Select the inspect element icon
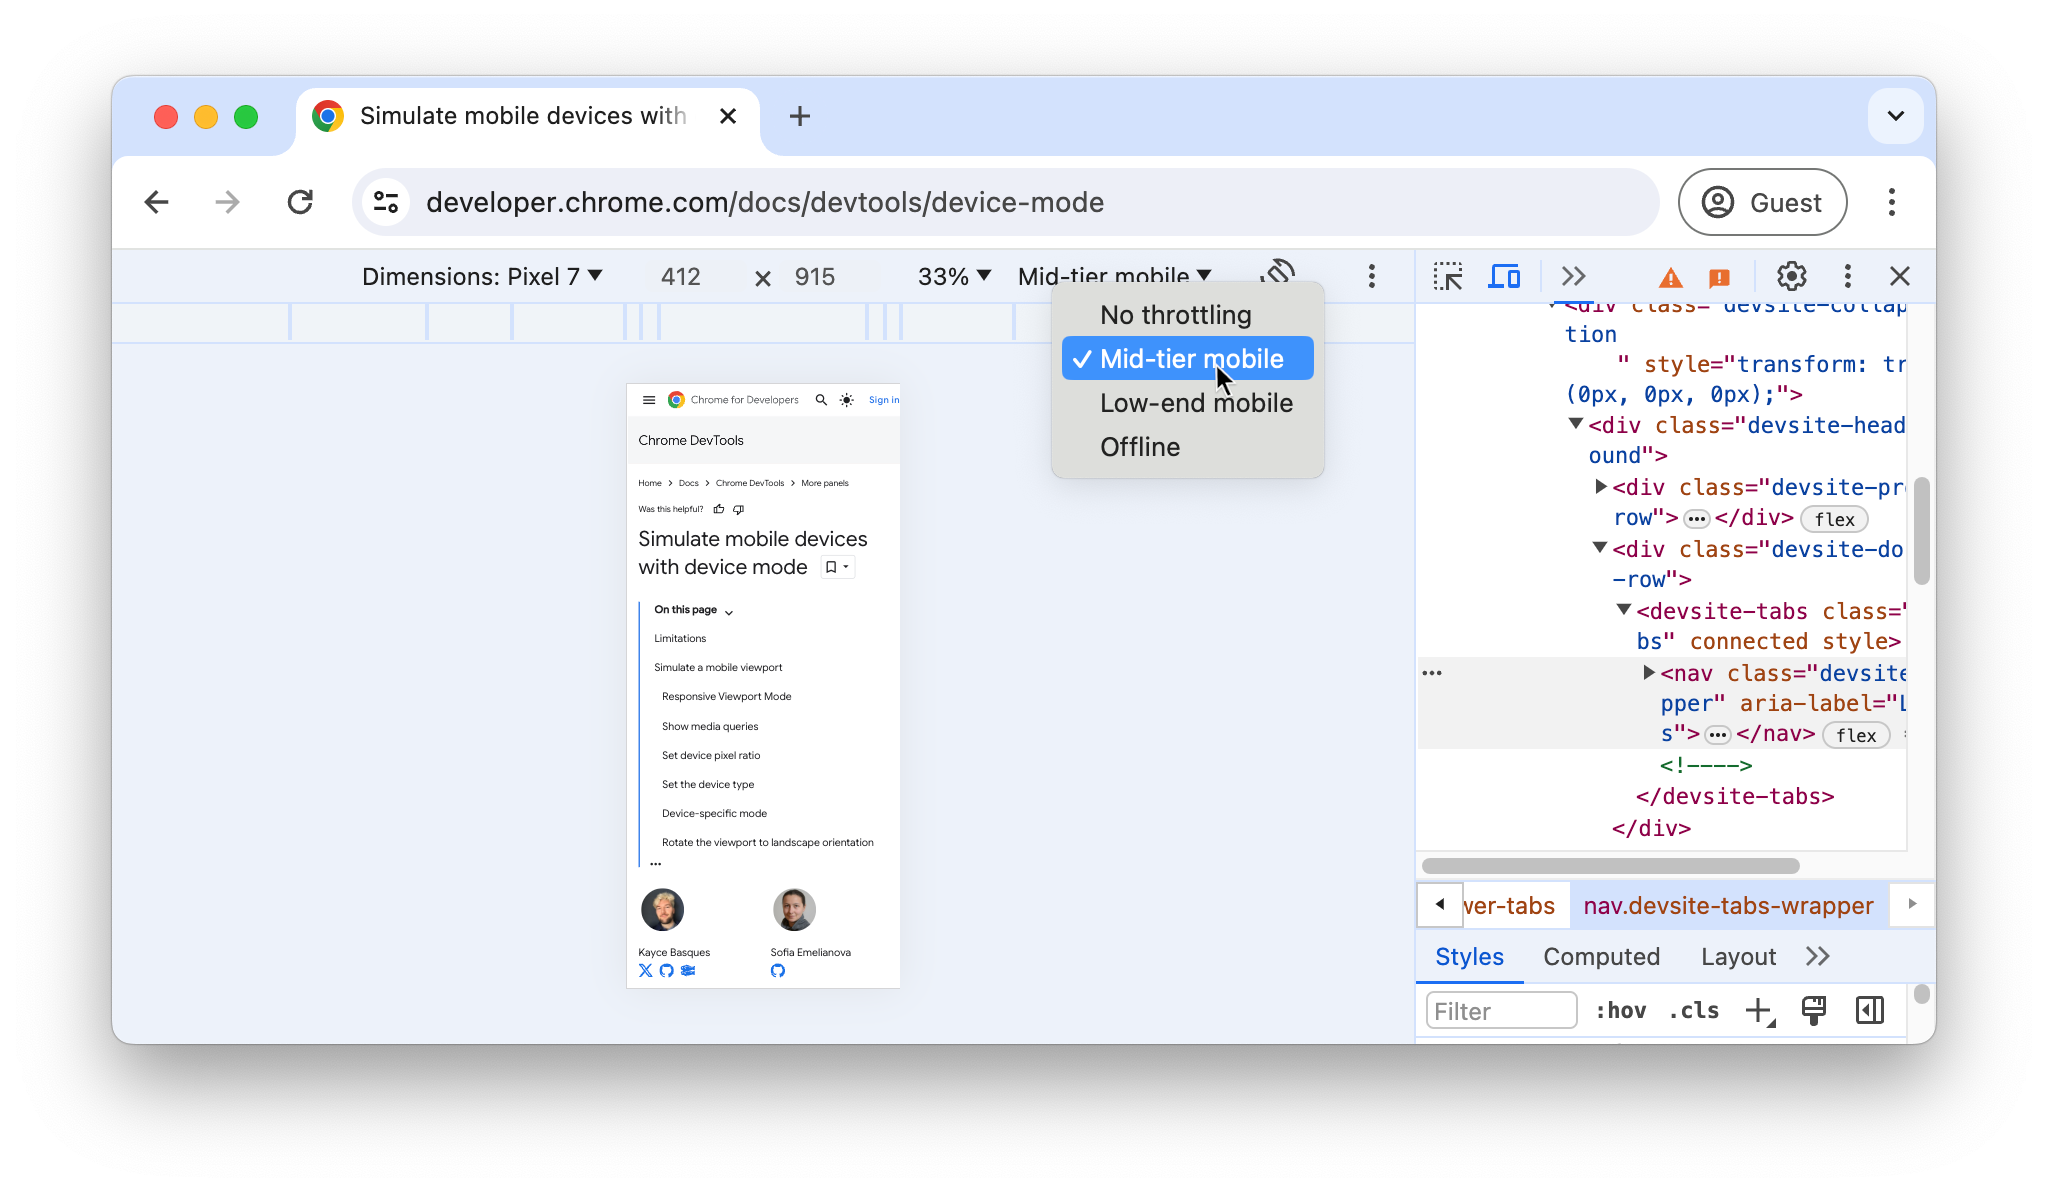This screenshot has height=1192, width=2048. 1447,275
